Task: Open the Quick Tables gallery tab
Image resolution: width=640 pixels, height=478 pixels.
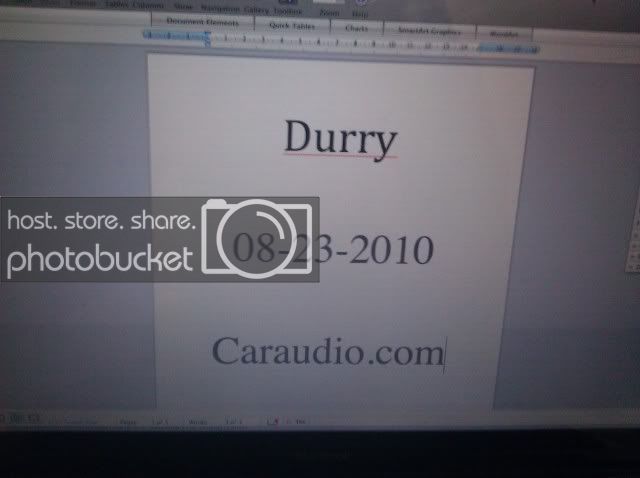Action: pyautogui.click(x=292, y=26)
